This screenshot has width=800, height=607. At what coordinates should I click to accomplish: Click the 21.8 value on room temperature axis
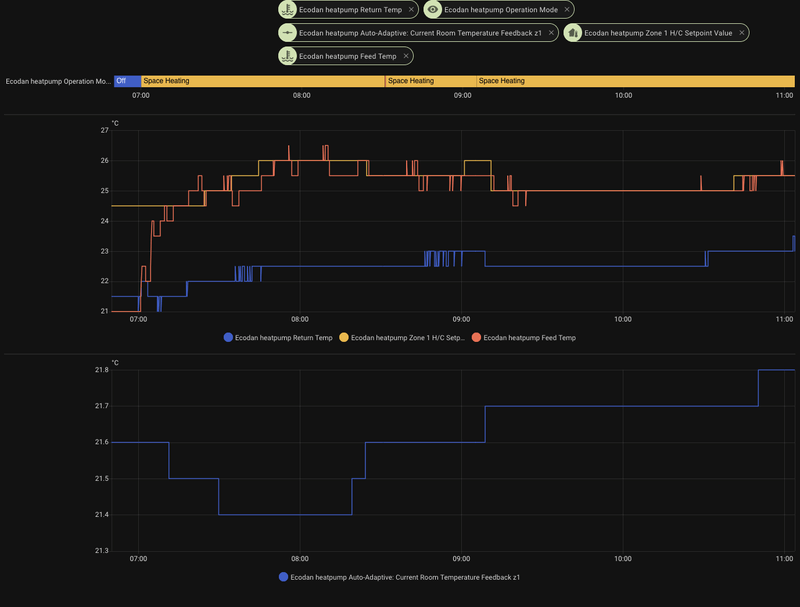pos(102,370)
